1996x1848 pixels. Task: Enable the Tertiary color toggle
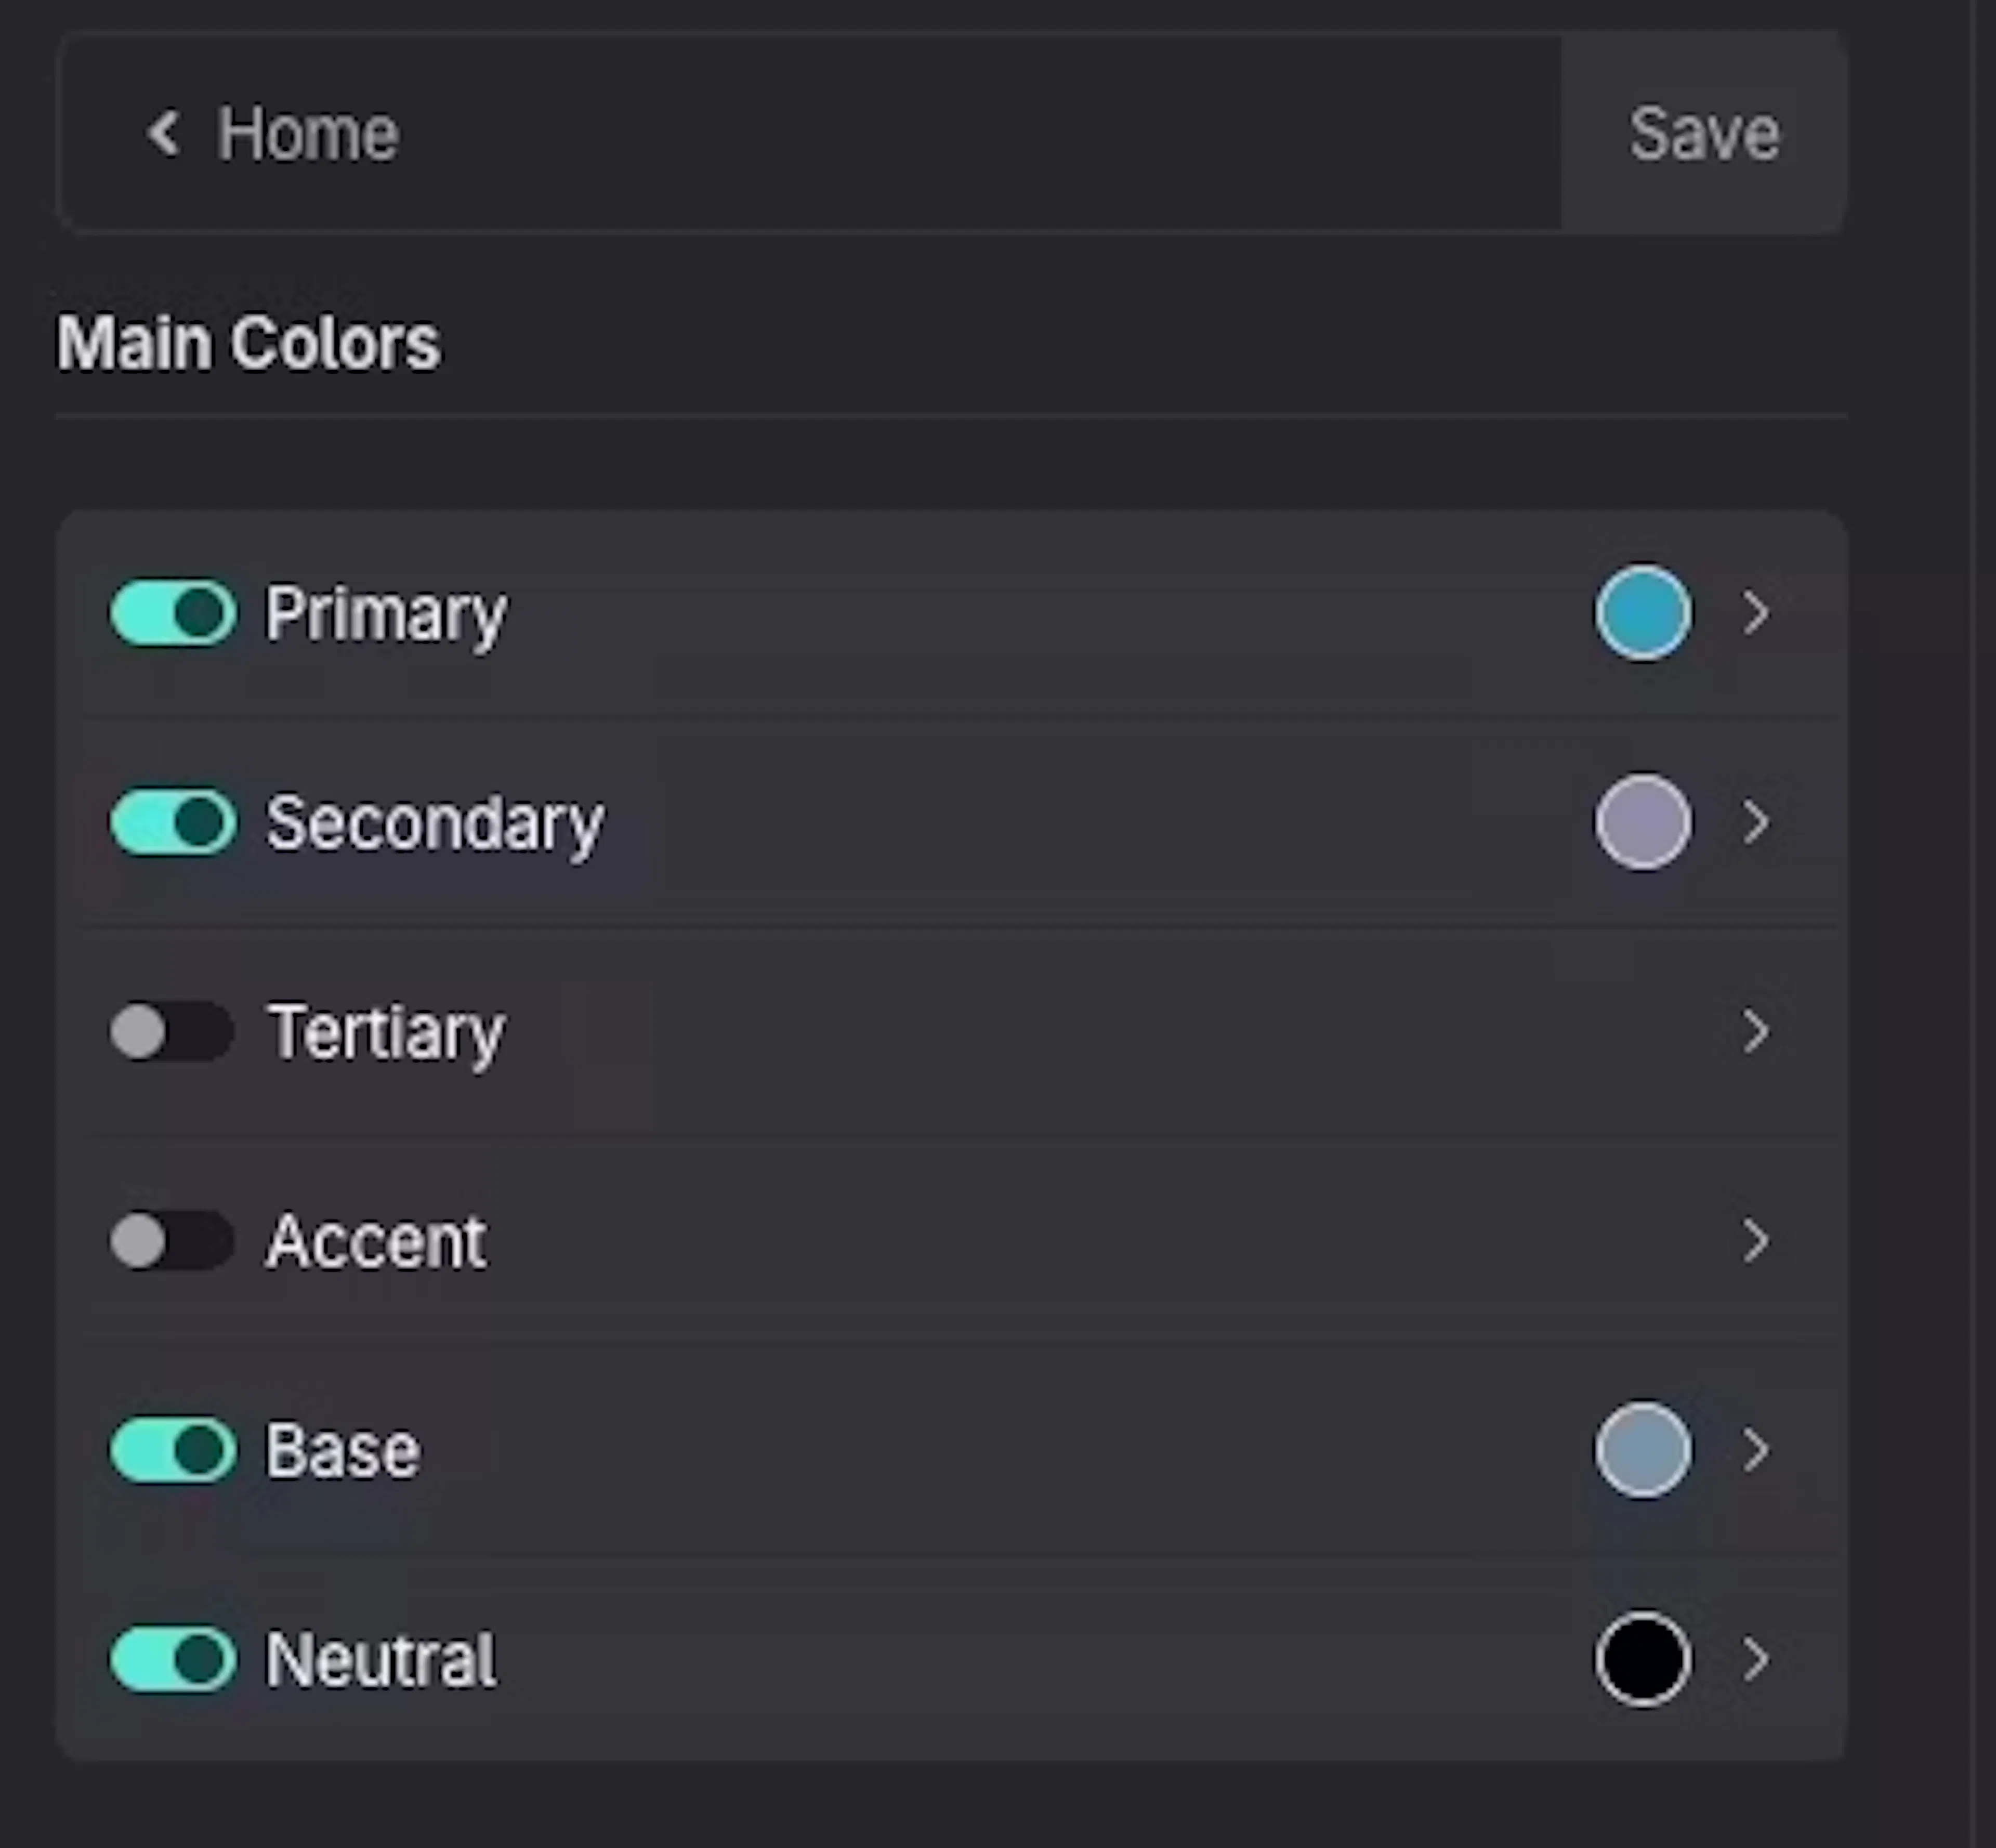pos(172,1031)
